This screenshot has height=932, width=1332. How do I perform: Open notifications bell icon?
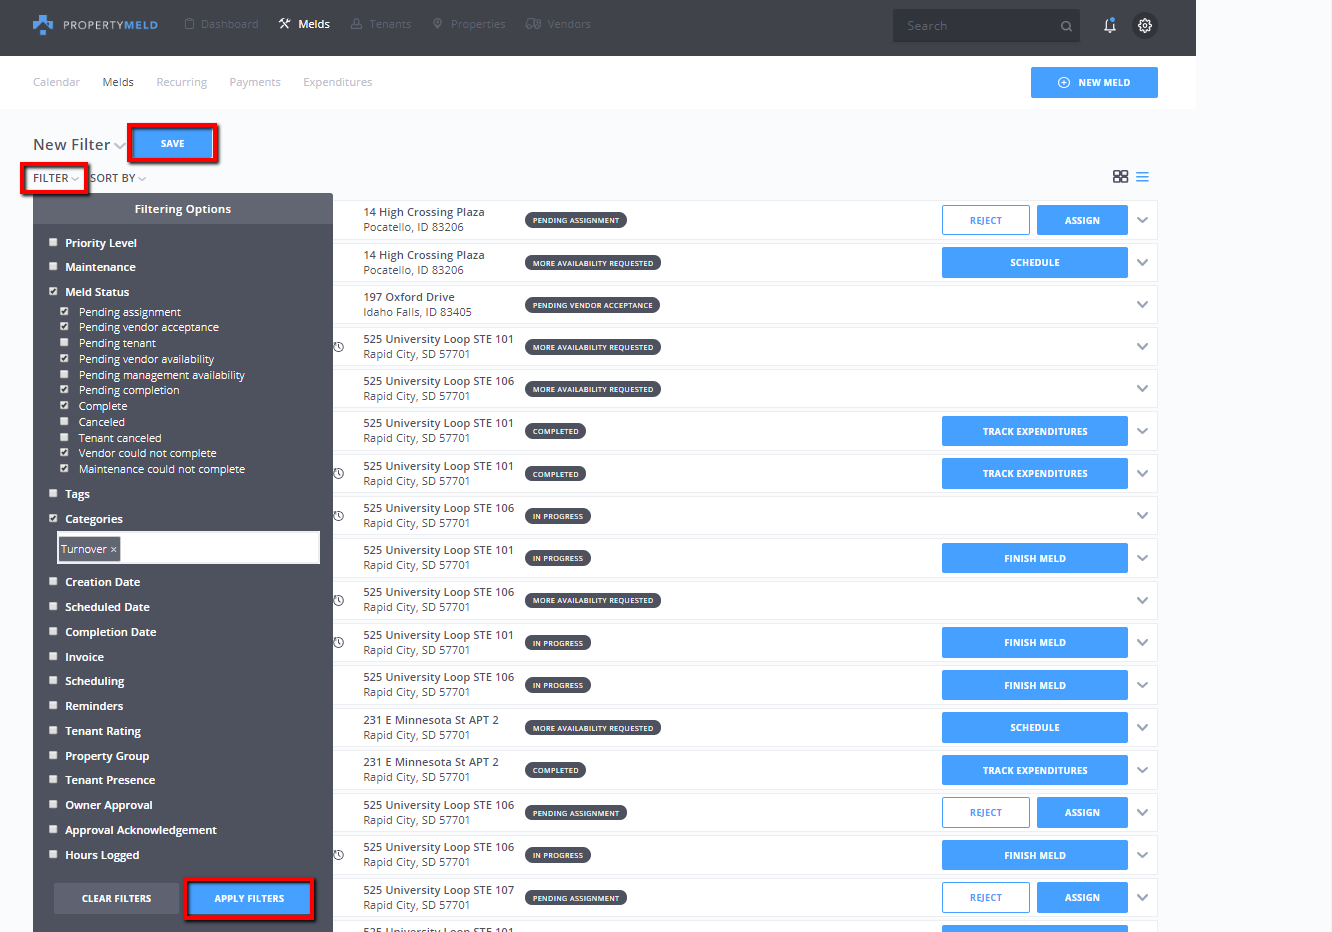(x=1109, y=26)
